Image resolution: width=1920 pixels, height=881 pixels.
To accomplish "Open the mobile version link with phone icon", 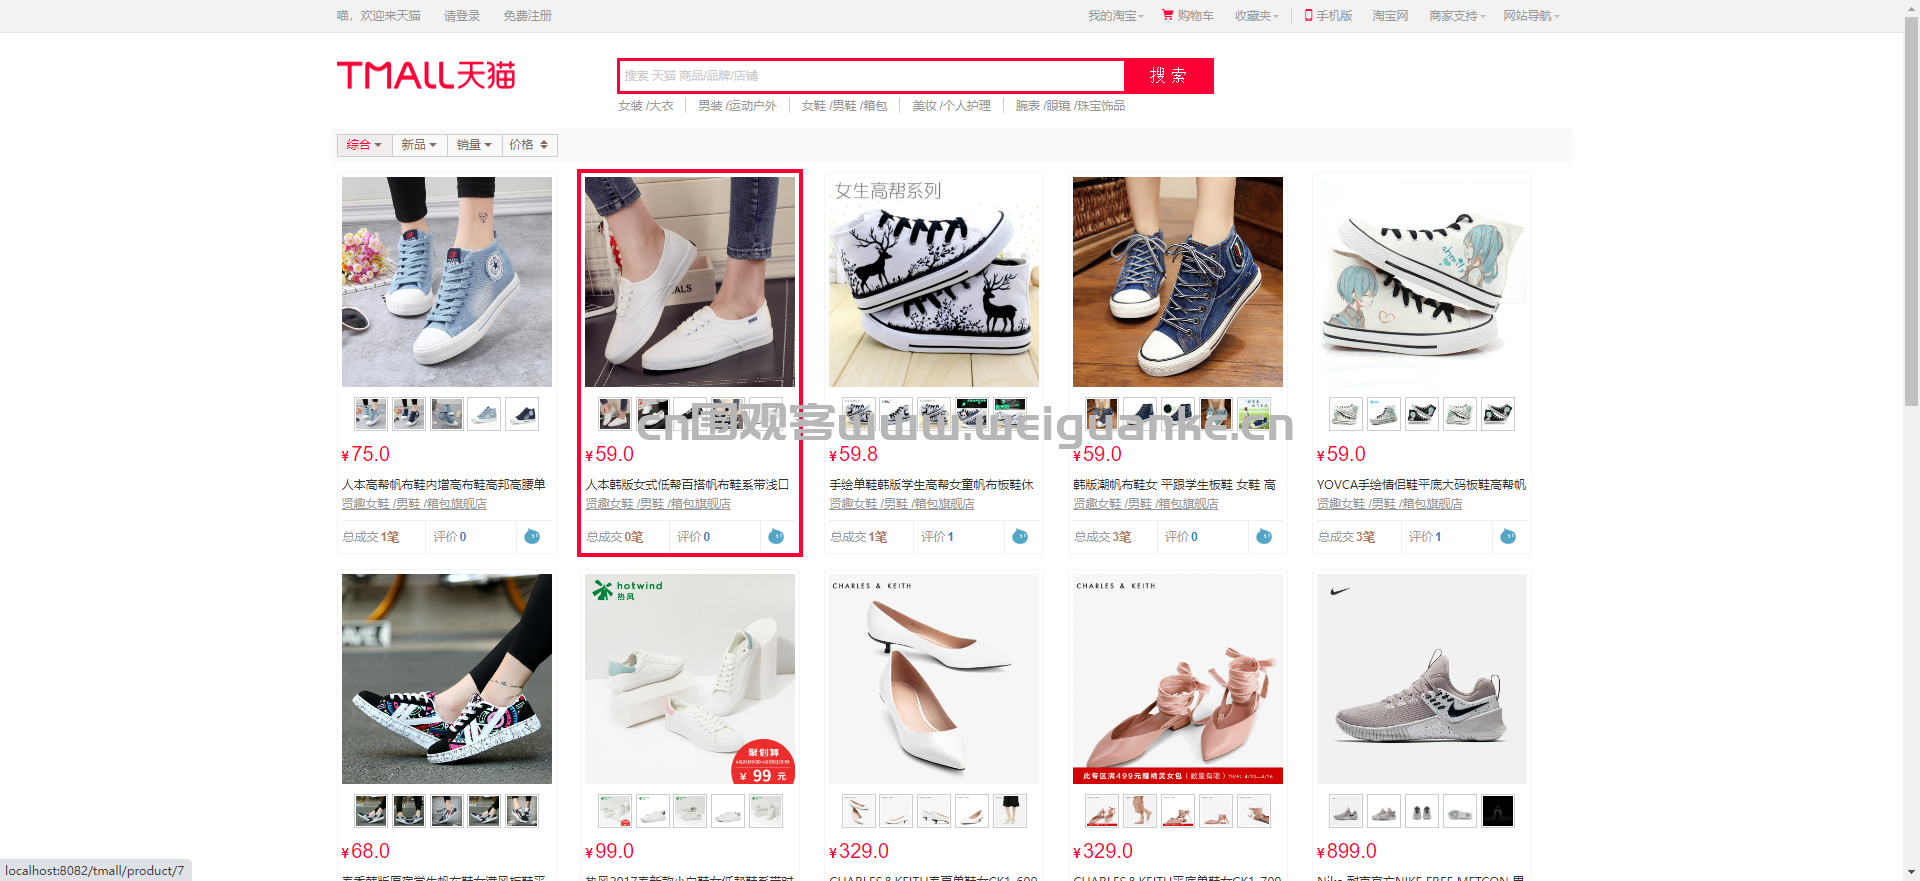I will coord(1328,16).
